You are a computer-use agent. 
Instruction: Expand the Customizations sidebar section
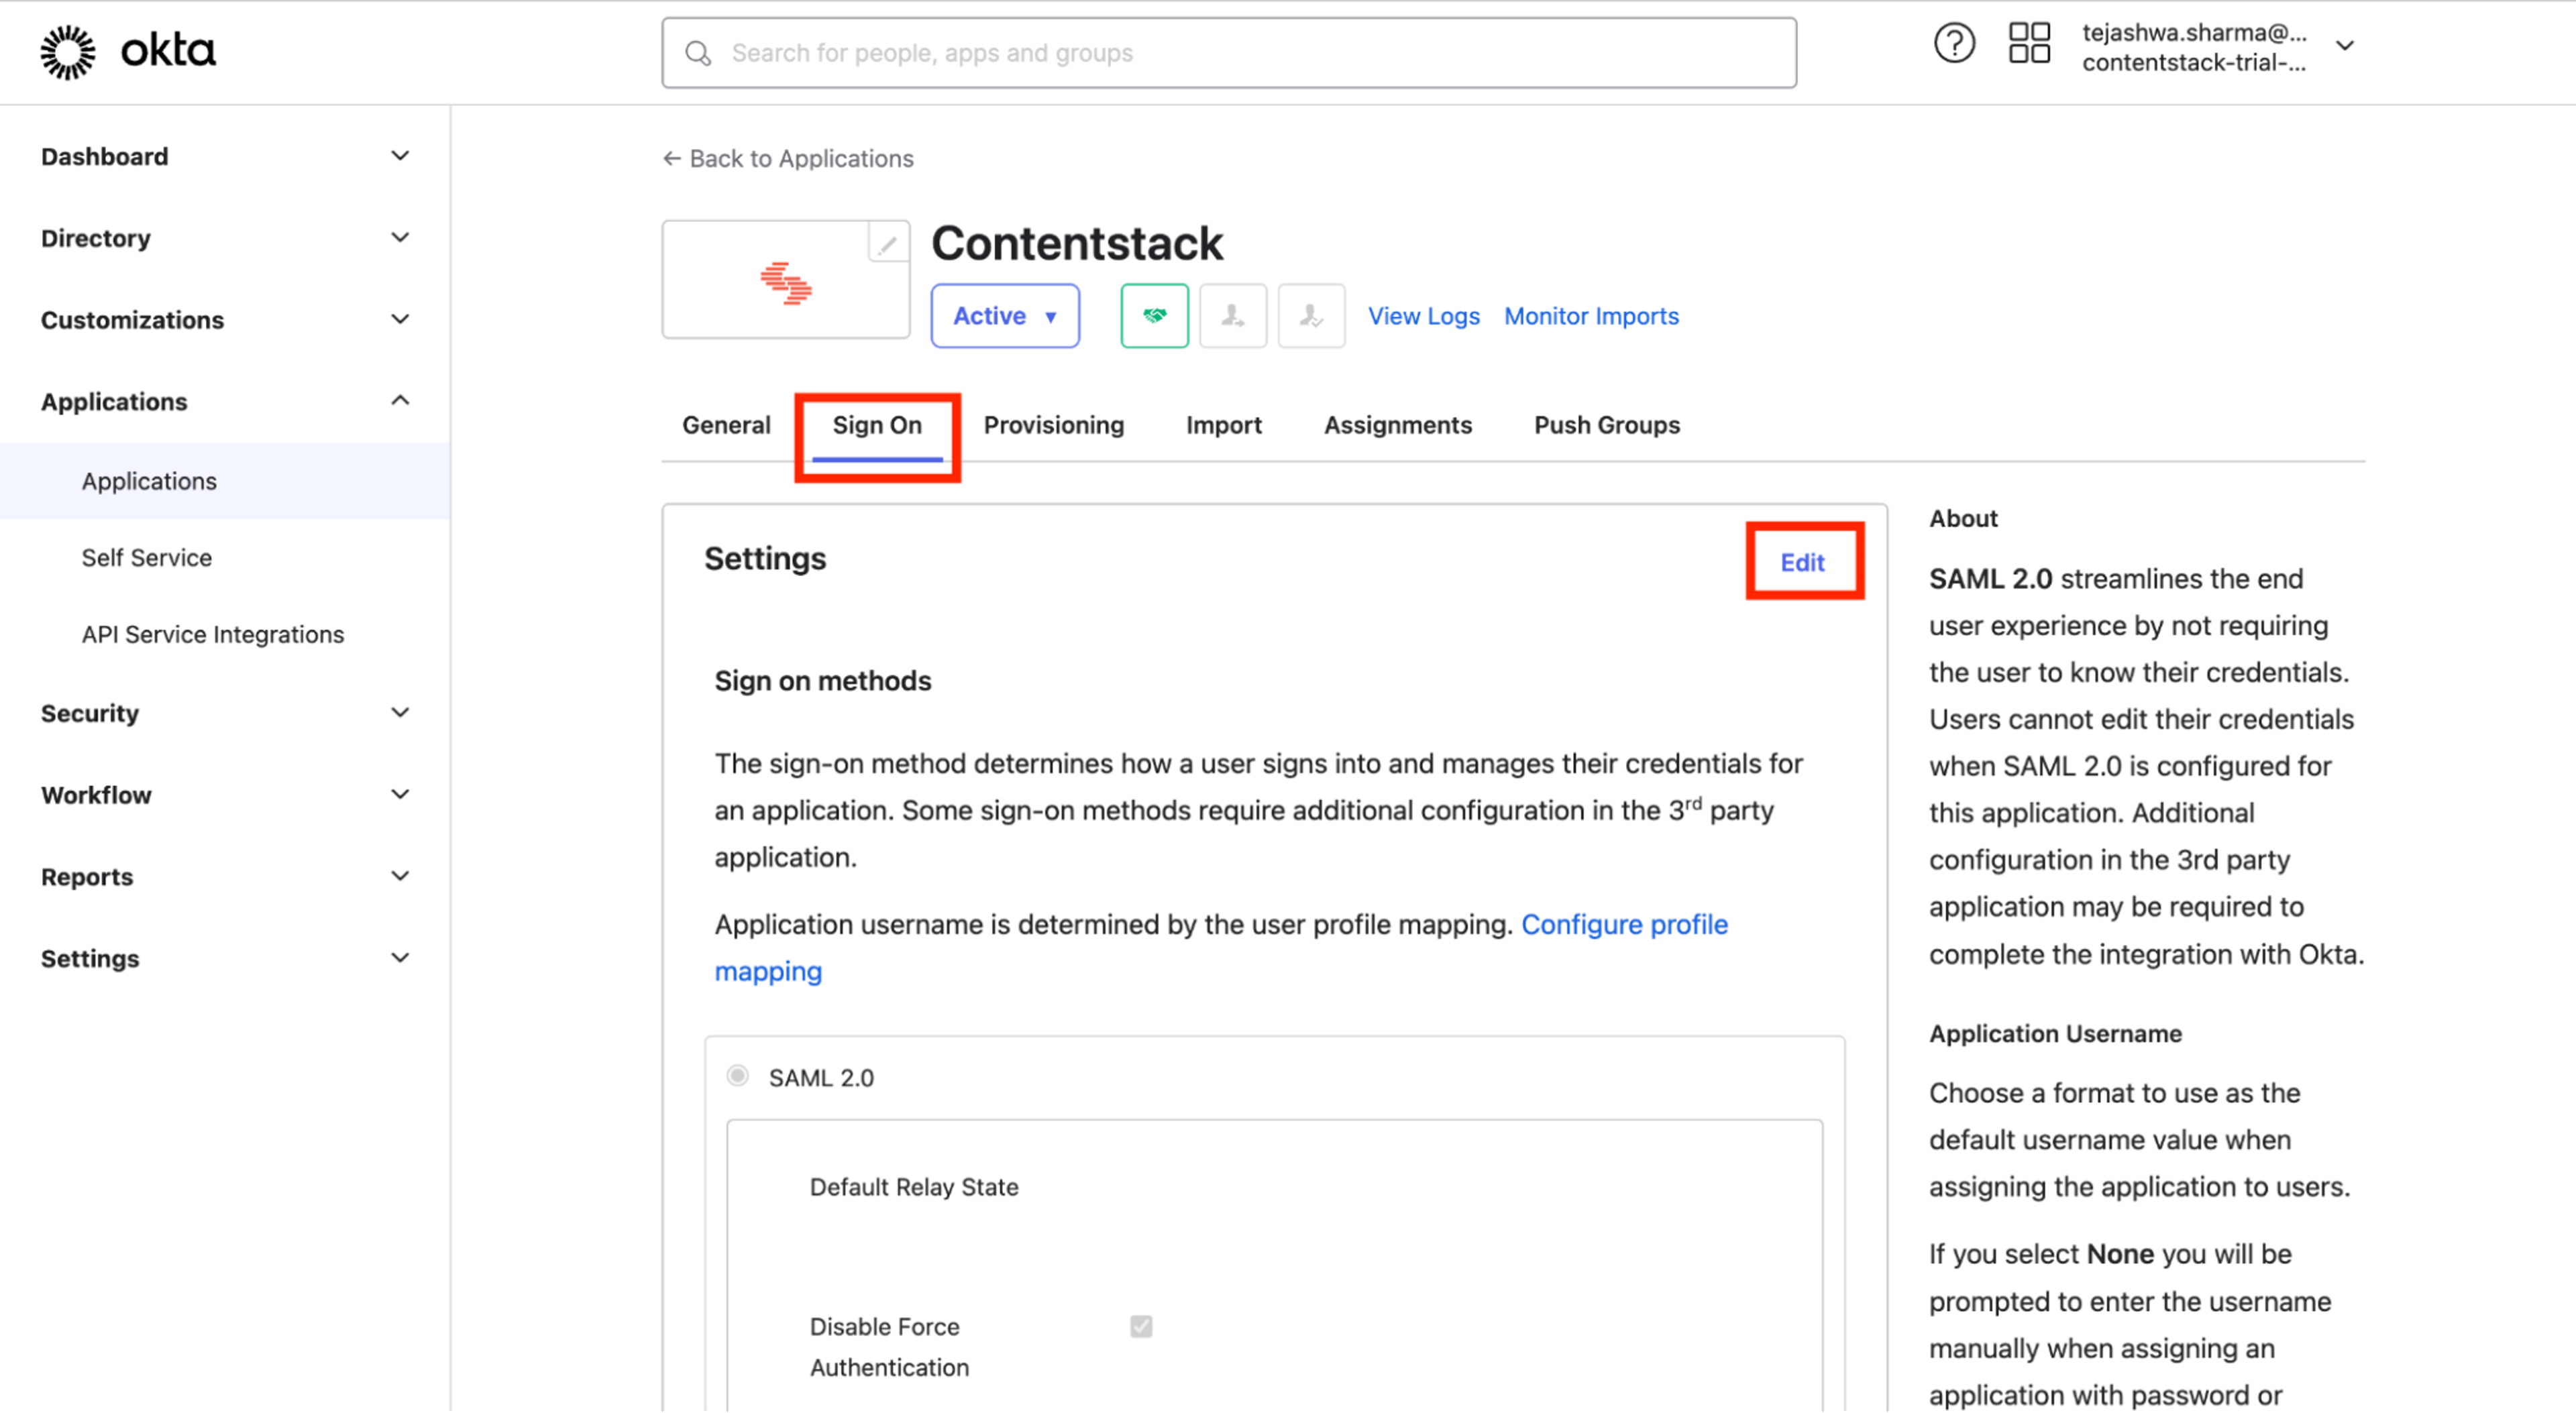tap(225, 320)
